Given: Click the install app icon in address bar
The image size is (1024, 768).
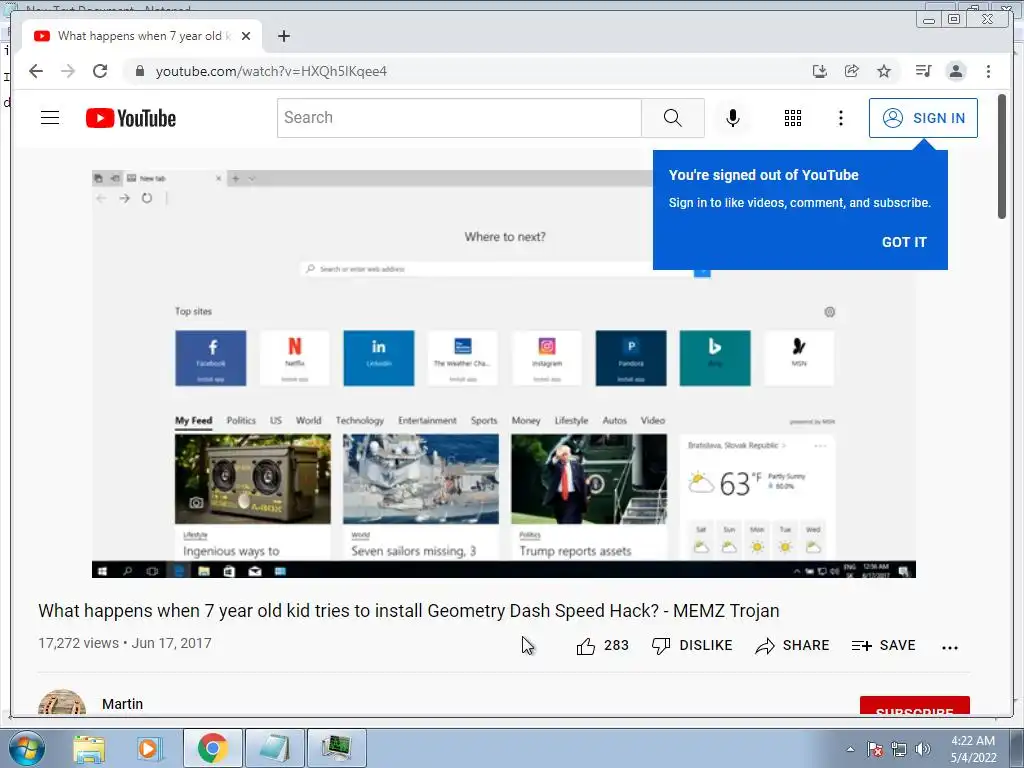Looking at the screenshot, I should click(x=820, y=71).
